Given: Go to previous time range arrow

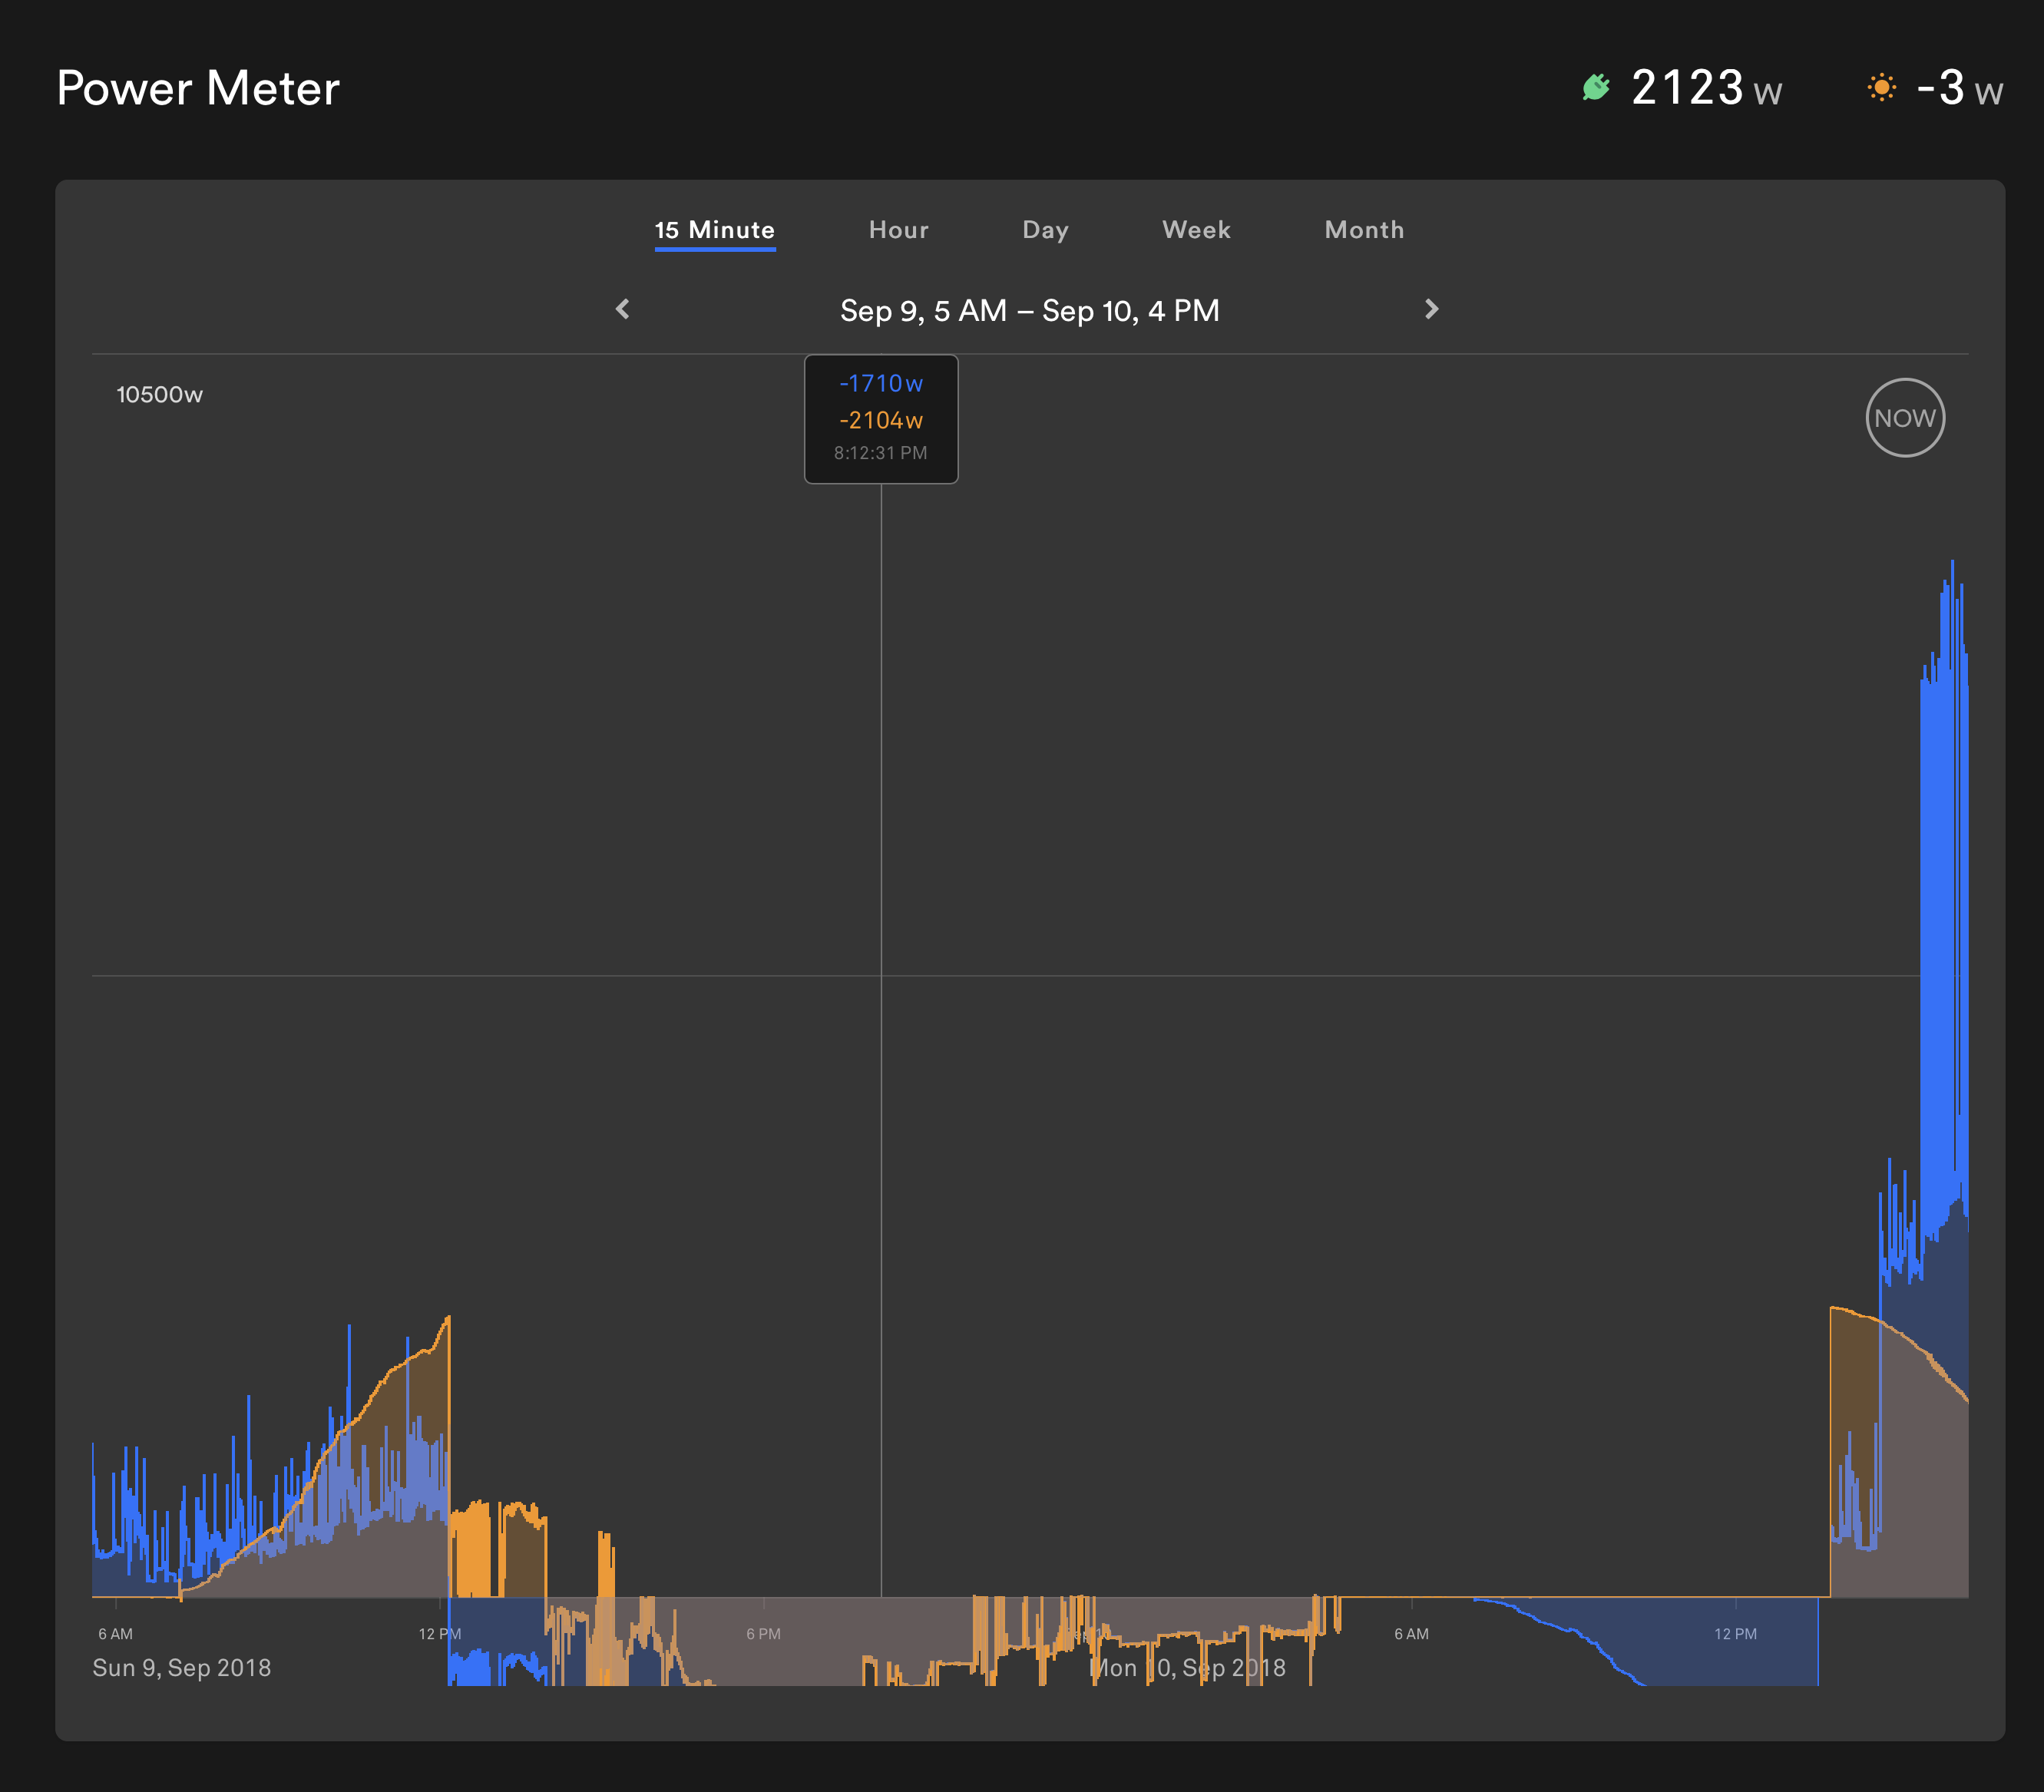Looking at the screenshot, I should tap(623, 309).
